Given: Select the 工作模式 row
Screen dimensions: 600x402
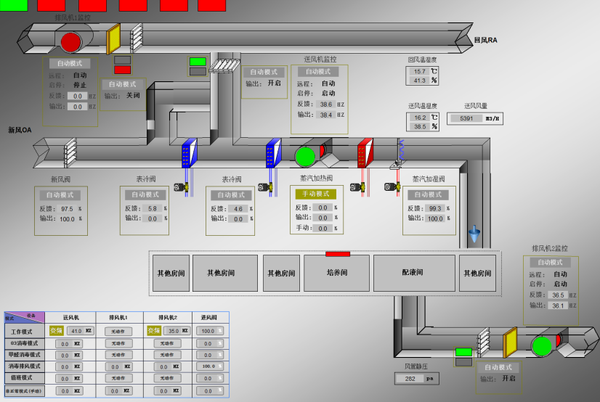Looking at the screenshot, I should coord(117,331).
